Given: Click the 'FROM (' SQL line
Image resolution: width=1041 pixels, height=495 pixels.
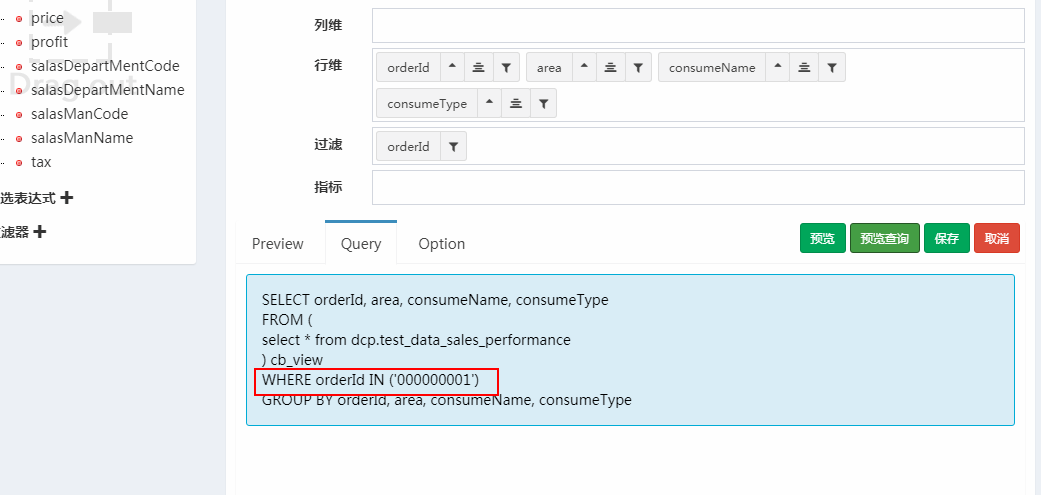Looking at the screenshot, I should (x=287, y=320).
